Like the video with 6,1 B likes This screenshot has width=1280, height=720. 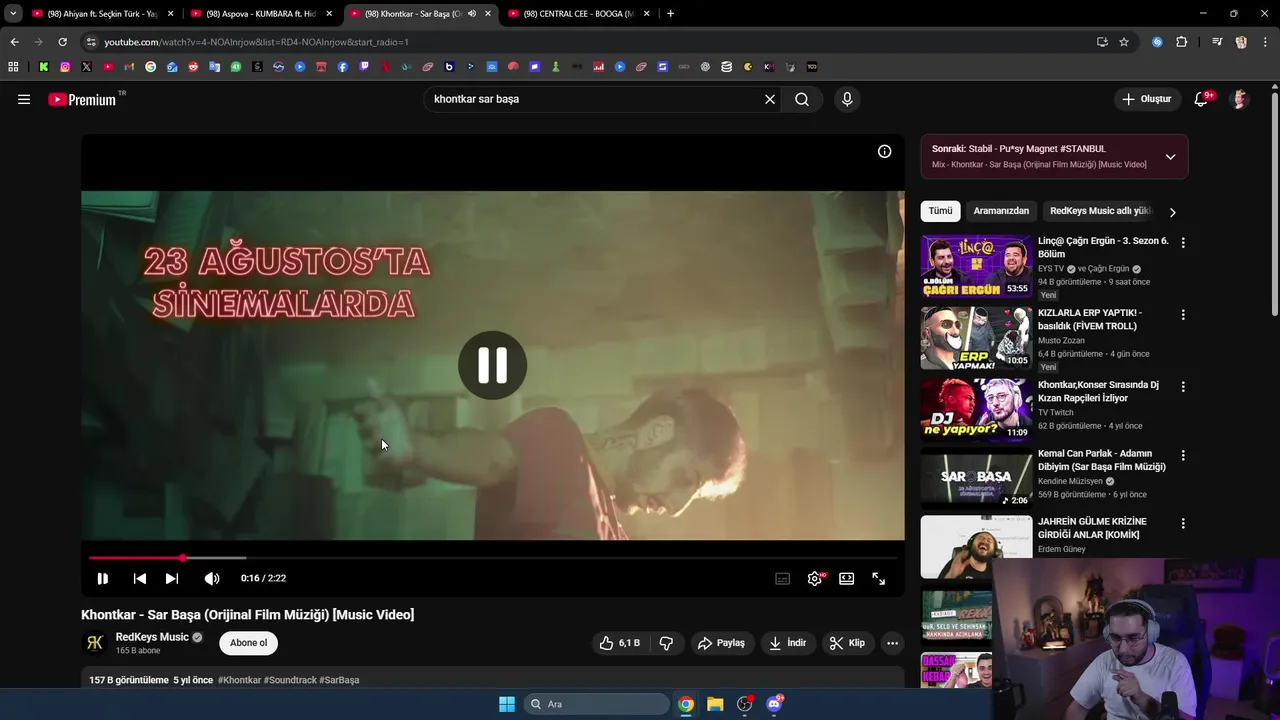619,643
